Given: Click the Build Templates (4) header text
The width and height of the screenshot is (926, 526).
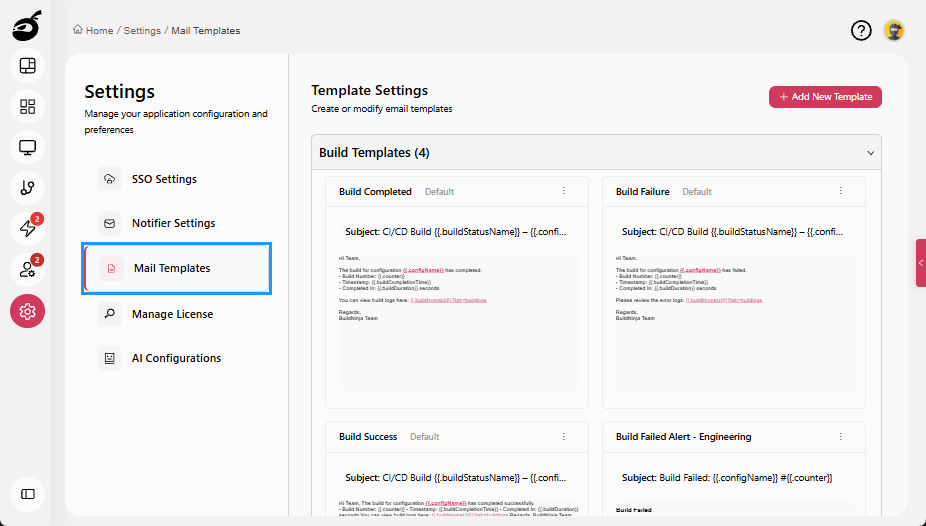Looking at the screenshot, I should [x=374, y=153].
